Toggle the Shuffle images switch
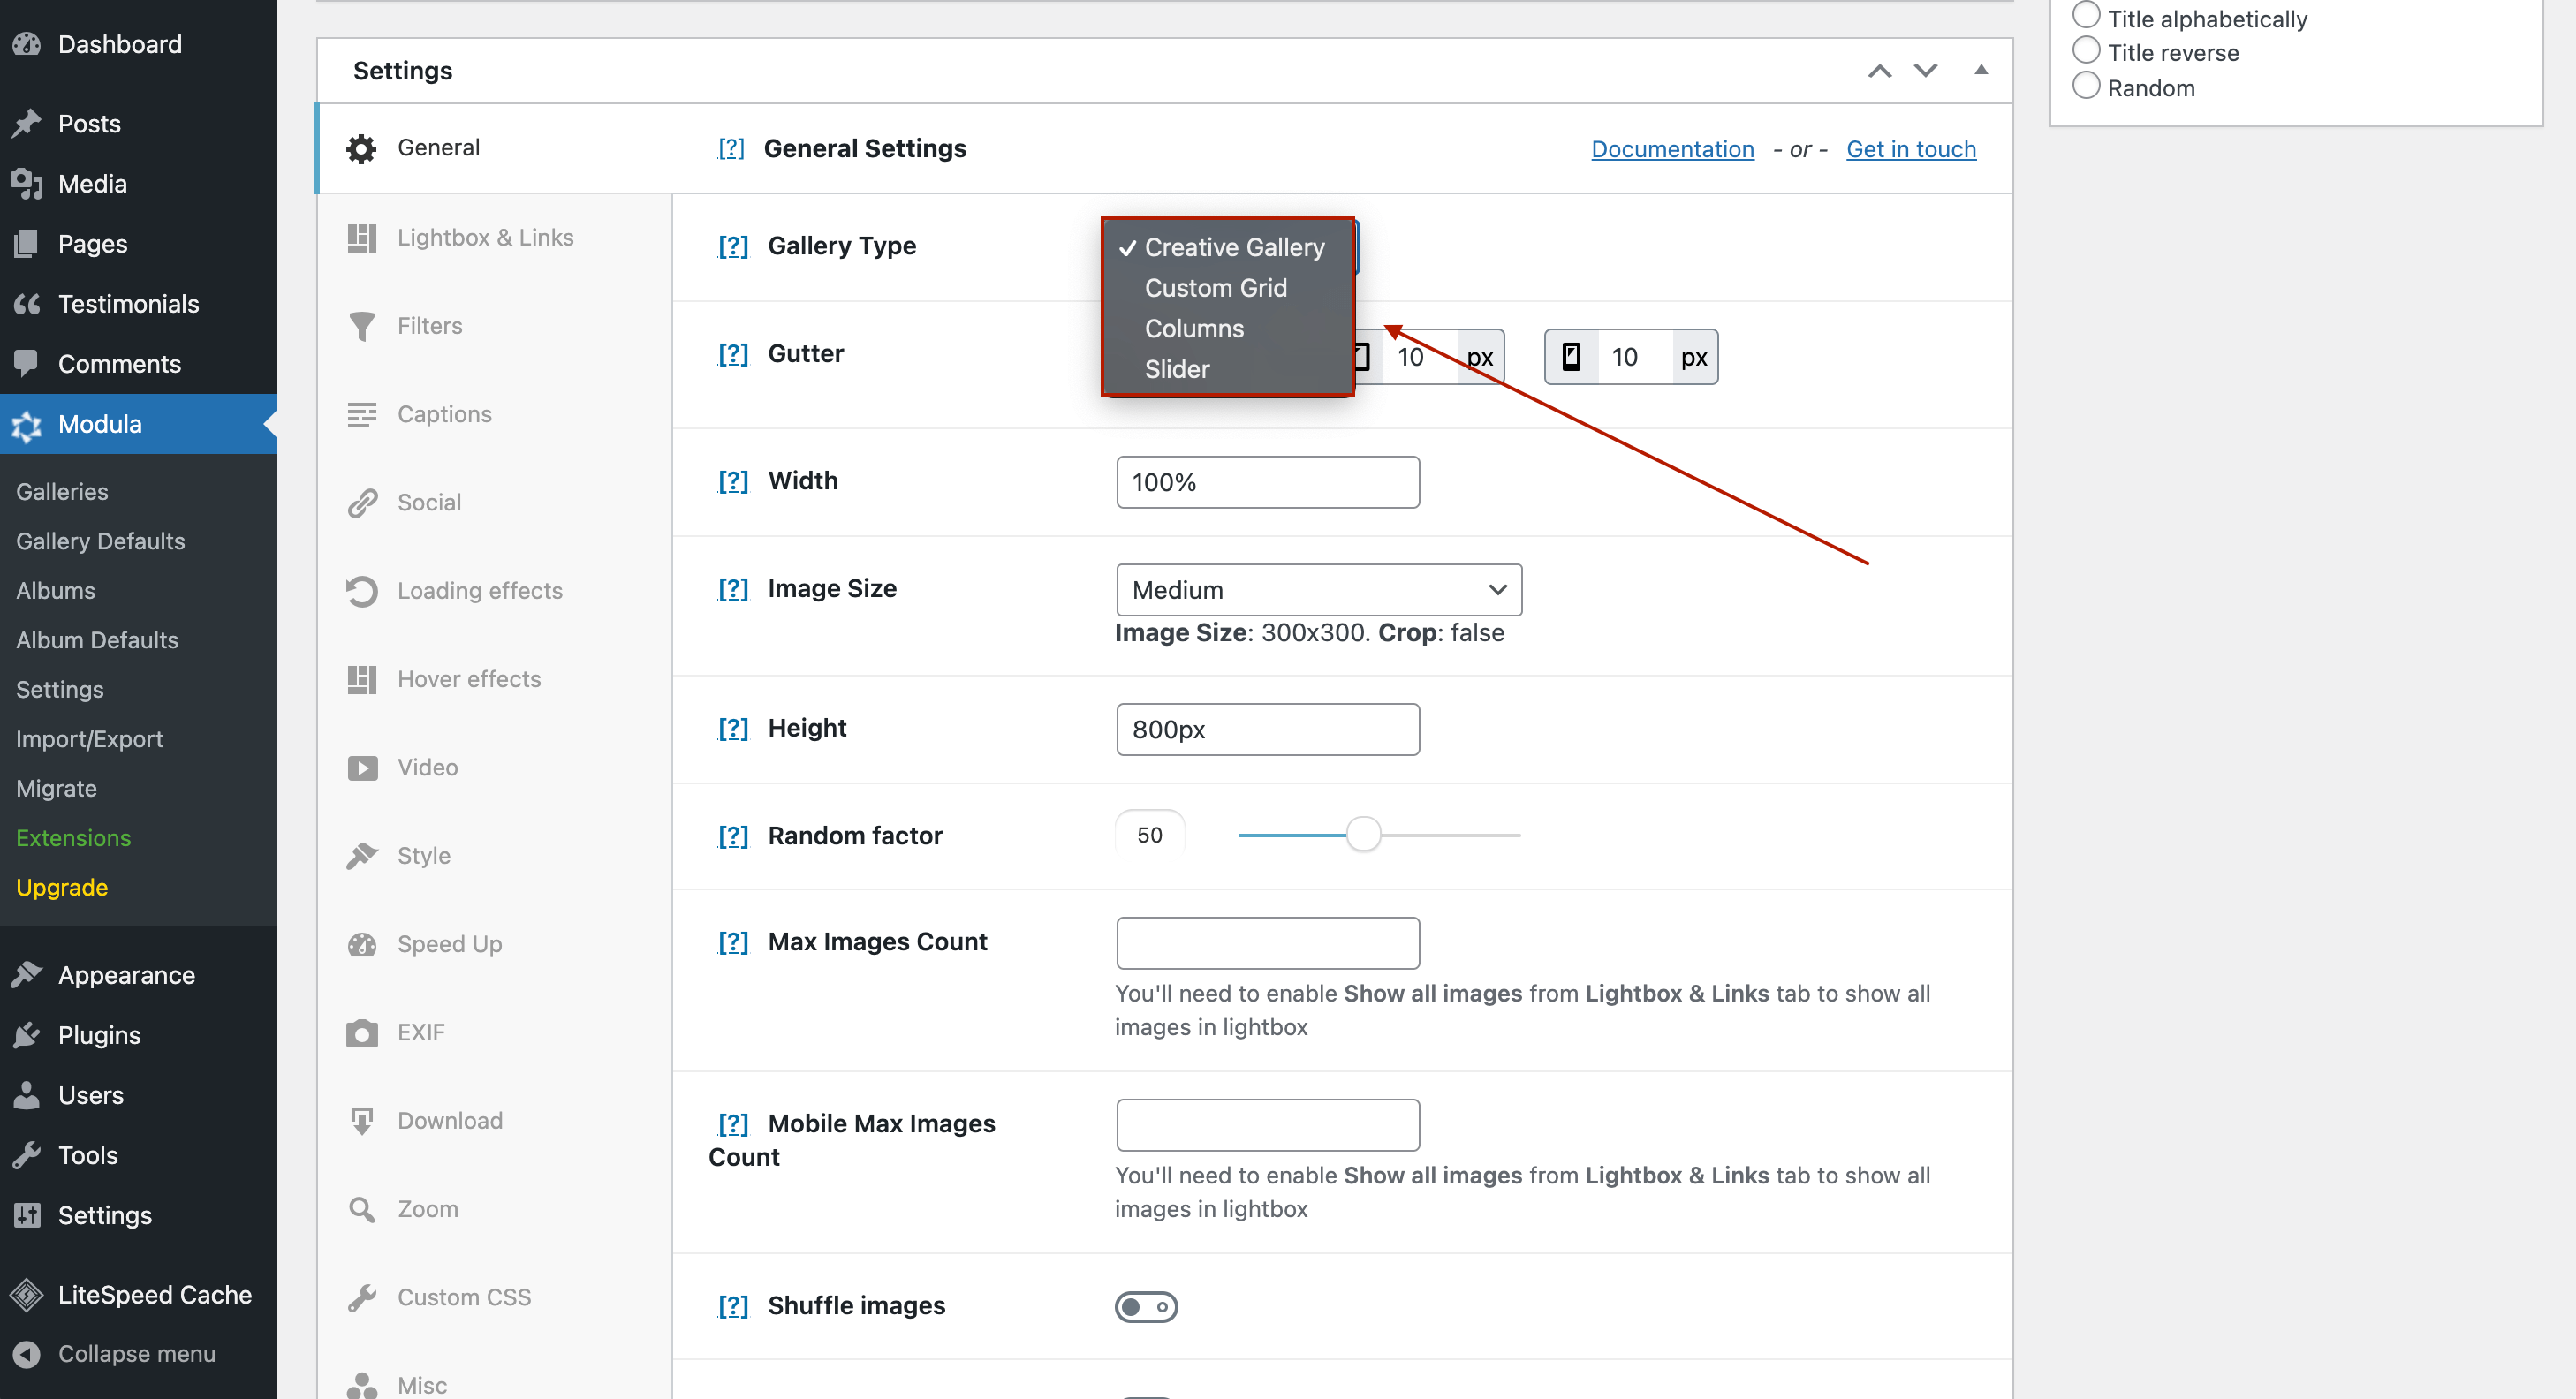The width and height of the screenshot is (2576, 1399). (1146, 1307)
